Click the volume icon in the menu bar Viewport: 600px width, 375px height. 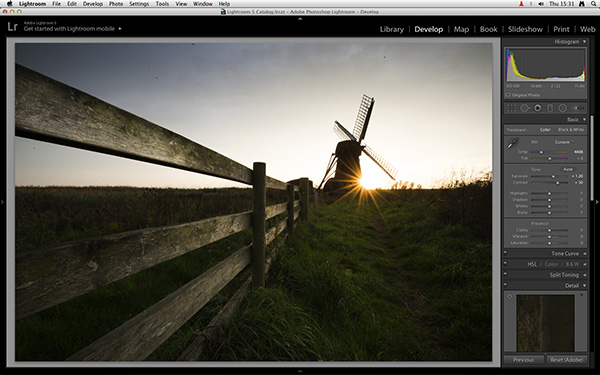click(541, 4)
